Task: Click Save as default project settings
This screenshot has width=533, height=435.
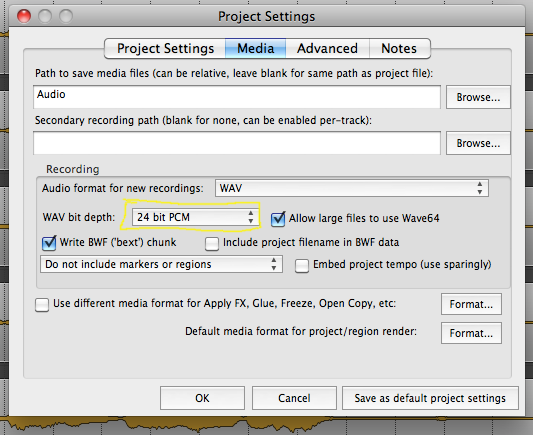Action: pos(430,398)
